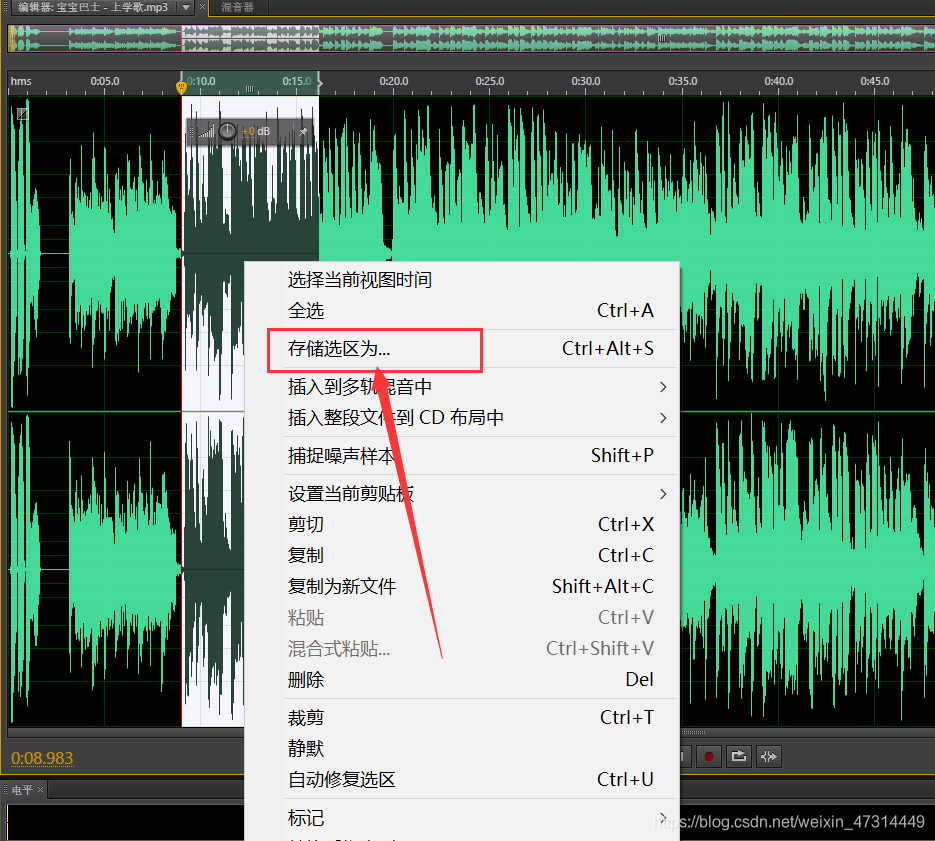
Task: Click 捕捉噪声样本 menu entry
Action: point(341,456)
